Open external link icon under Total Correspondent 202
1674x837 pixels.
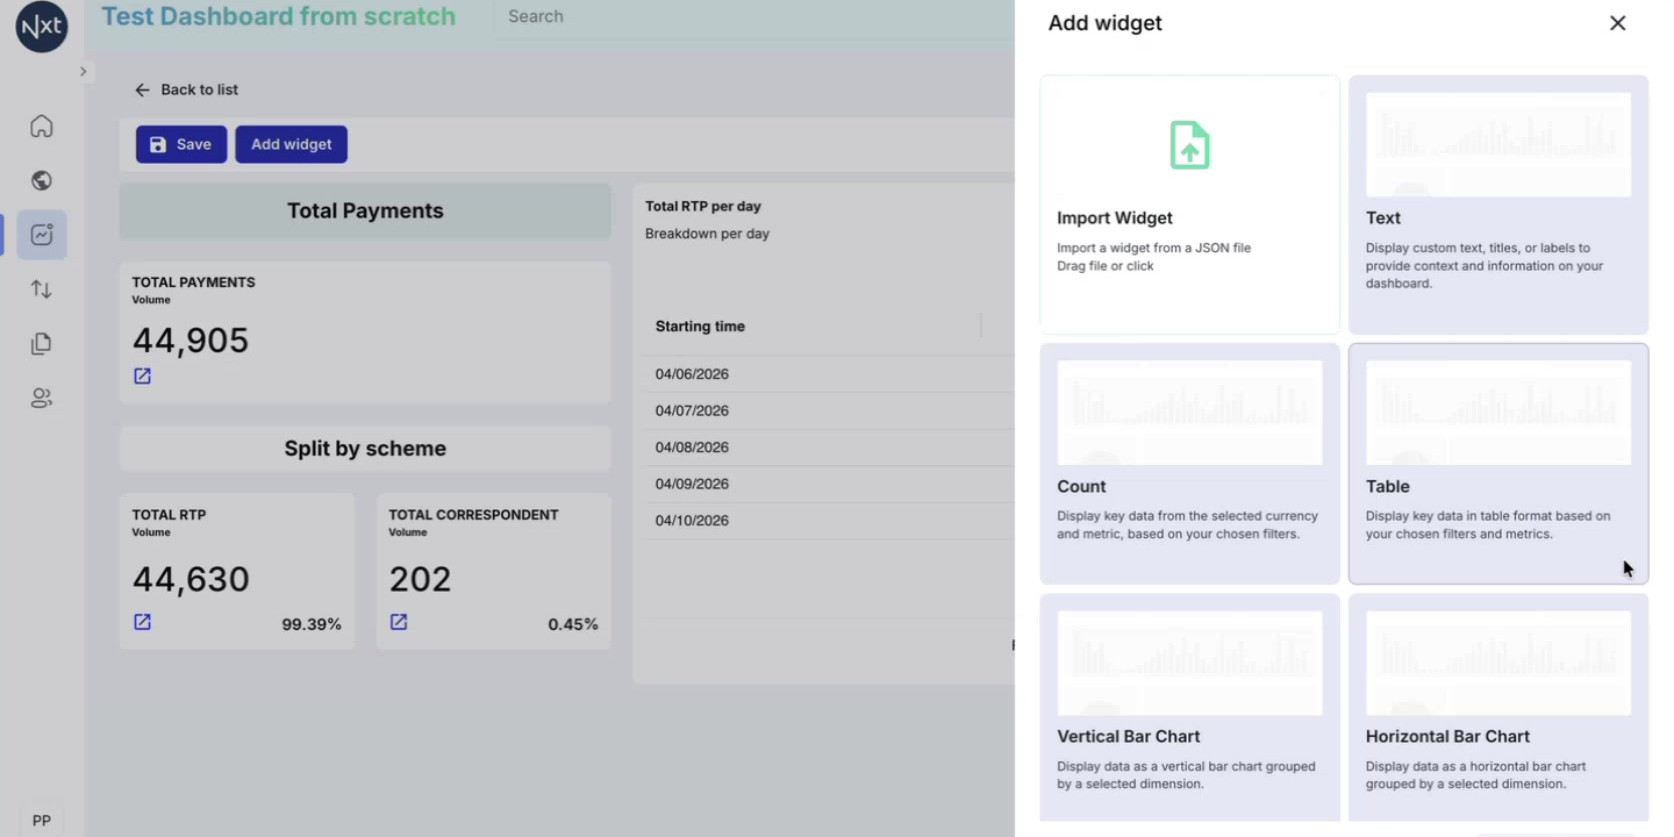pos(398,622)
